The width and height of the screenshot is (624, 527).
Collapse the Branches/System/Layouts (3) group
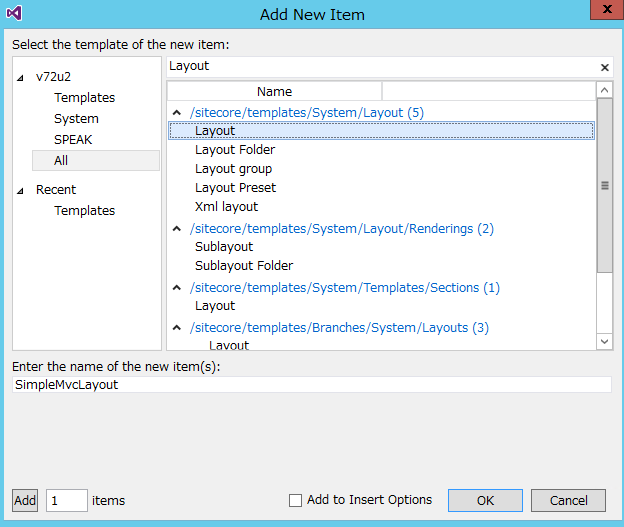(177, 328)
